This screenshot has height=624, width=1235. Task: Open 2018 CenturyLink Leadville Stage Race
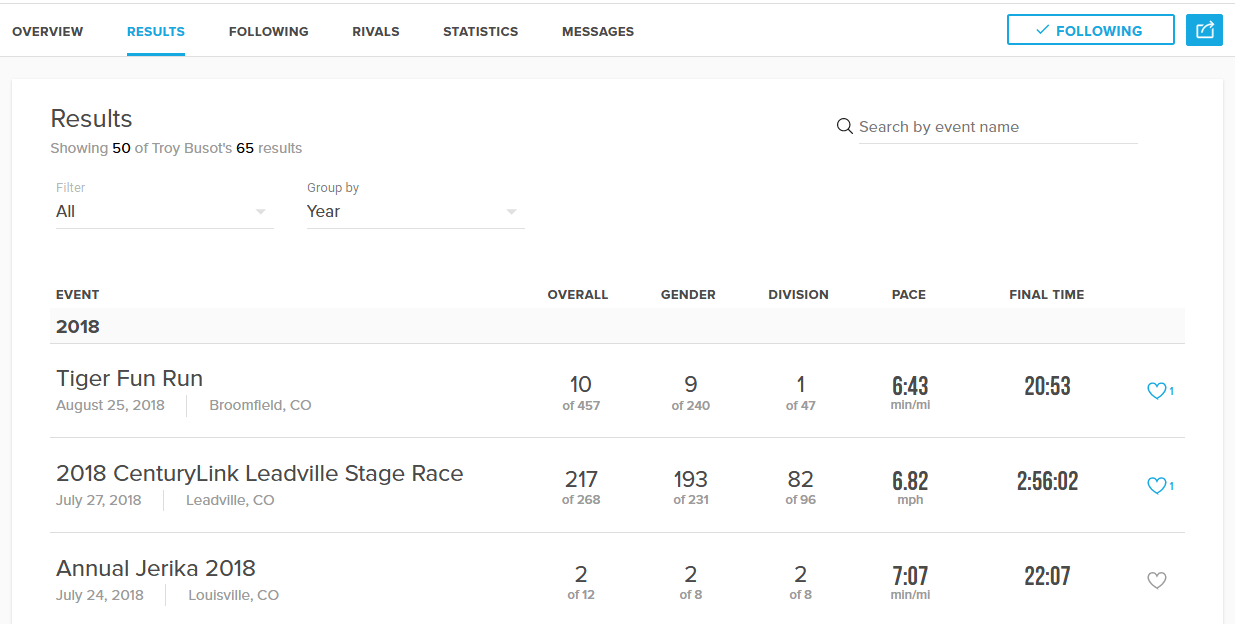pos(260,474)
